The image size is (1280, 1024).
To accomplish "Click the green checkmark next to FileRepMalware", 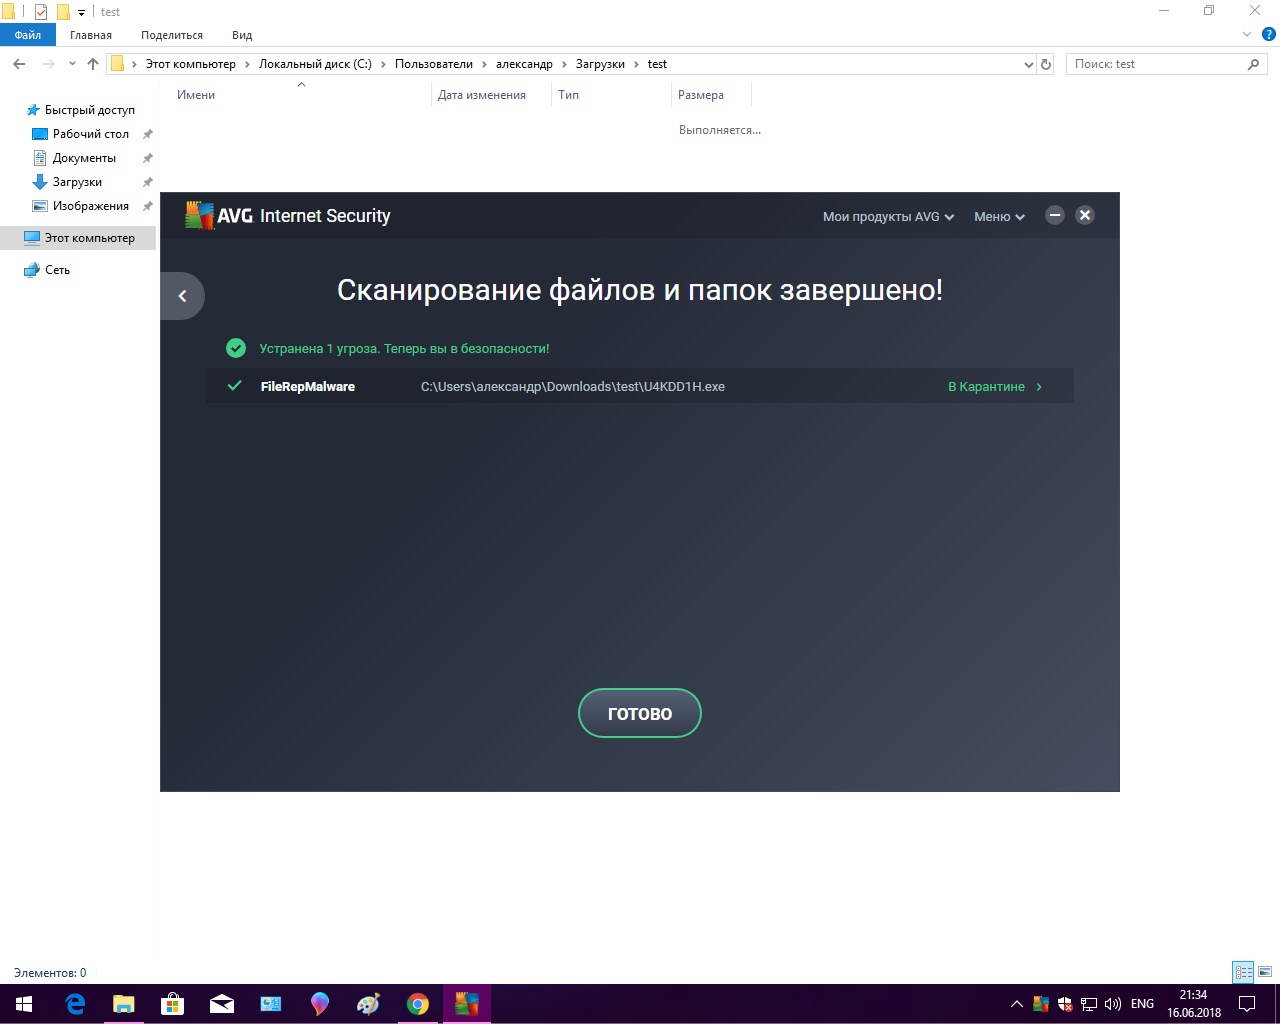I will click(235, 386).
